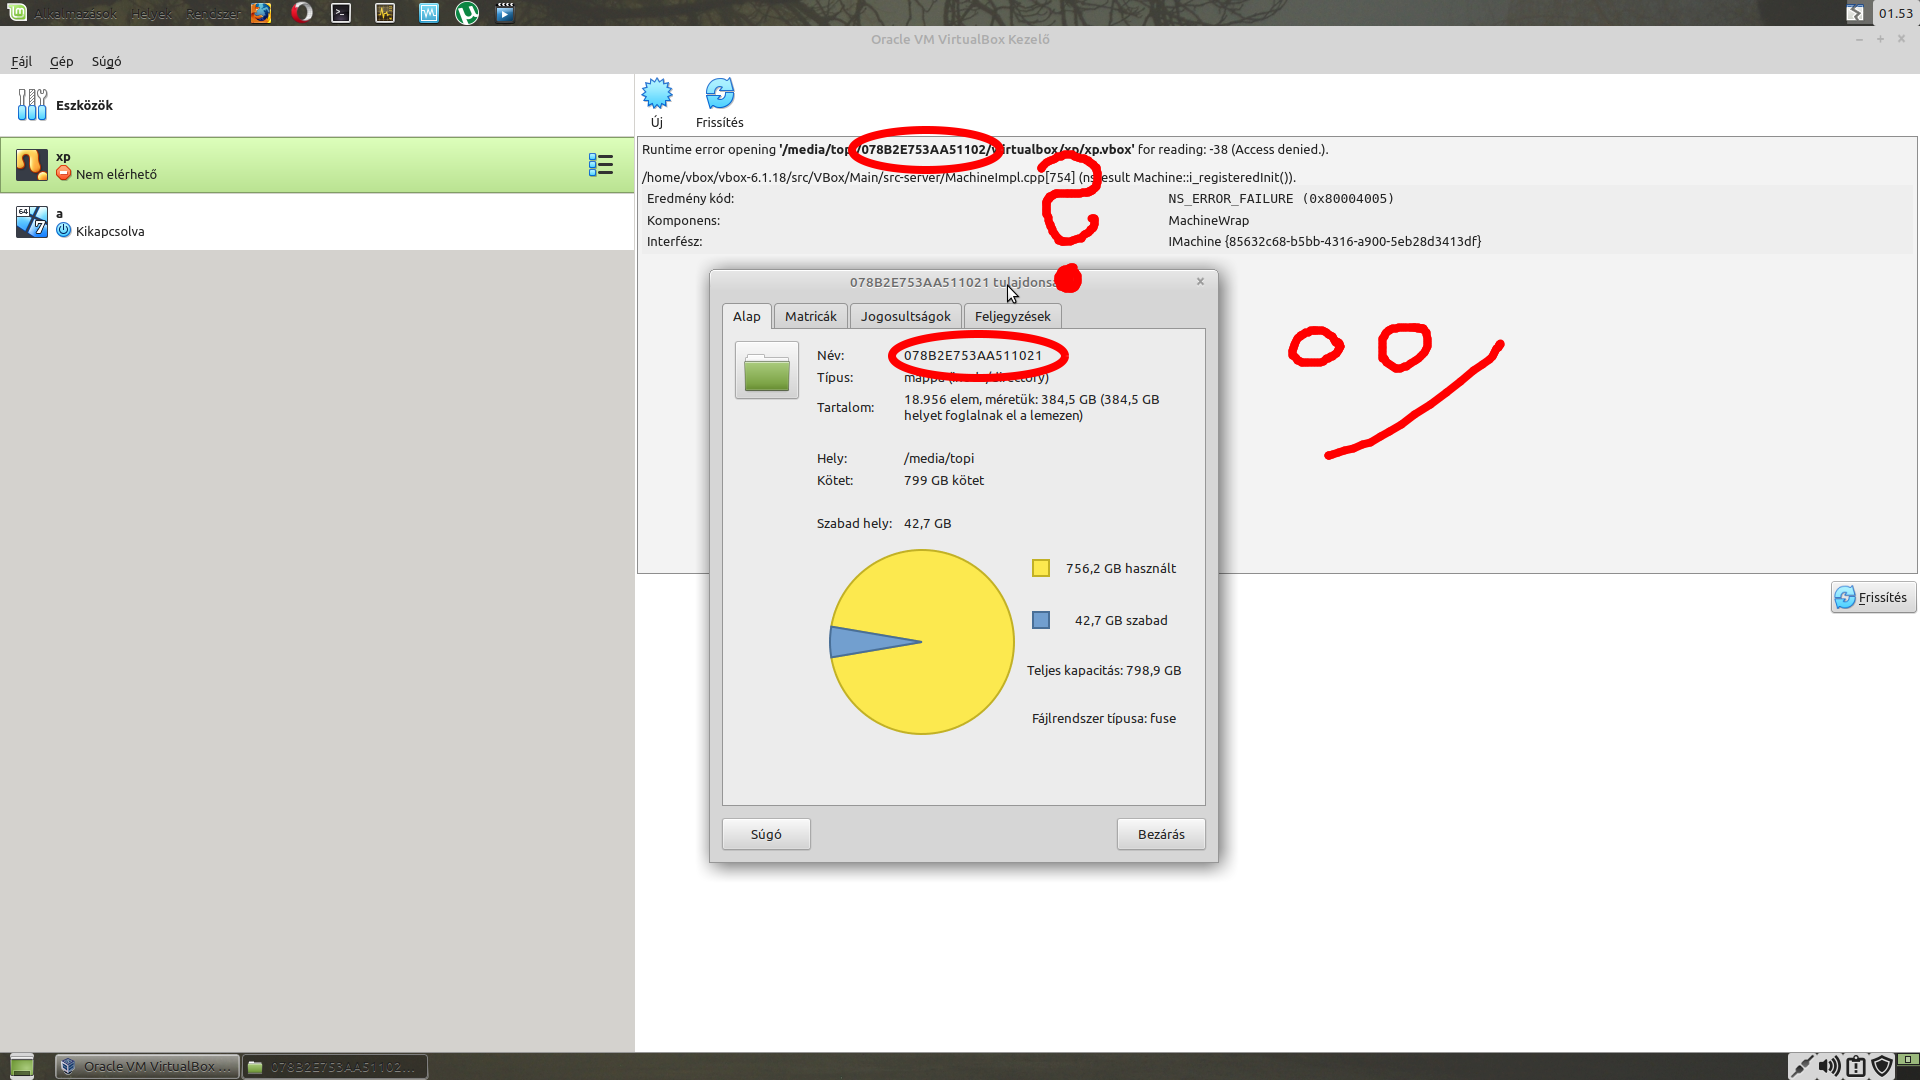Open the Súgó menu in VirtualBox
The height and width of the screenshot is (1080, 1920).
(106, 61)
